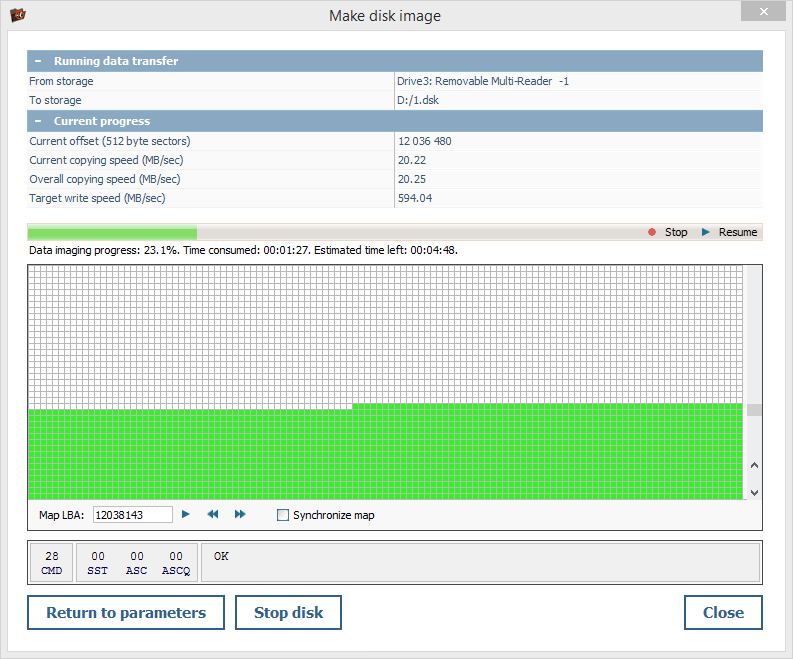Click the fast-forward map double-arrow icon
This screenshot has width=793, height=659.
(240, 514)
